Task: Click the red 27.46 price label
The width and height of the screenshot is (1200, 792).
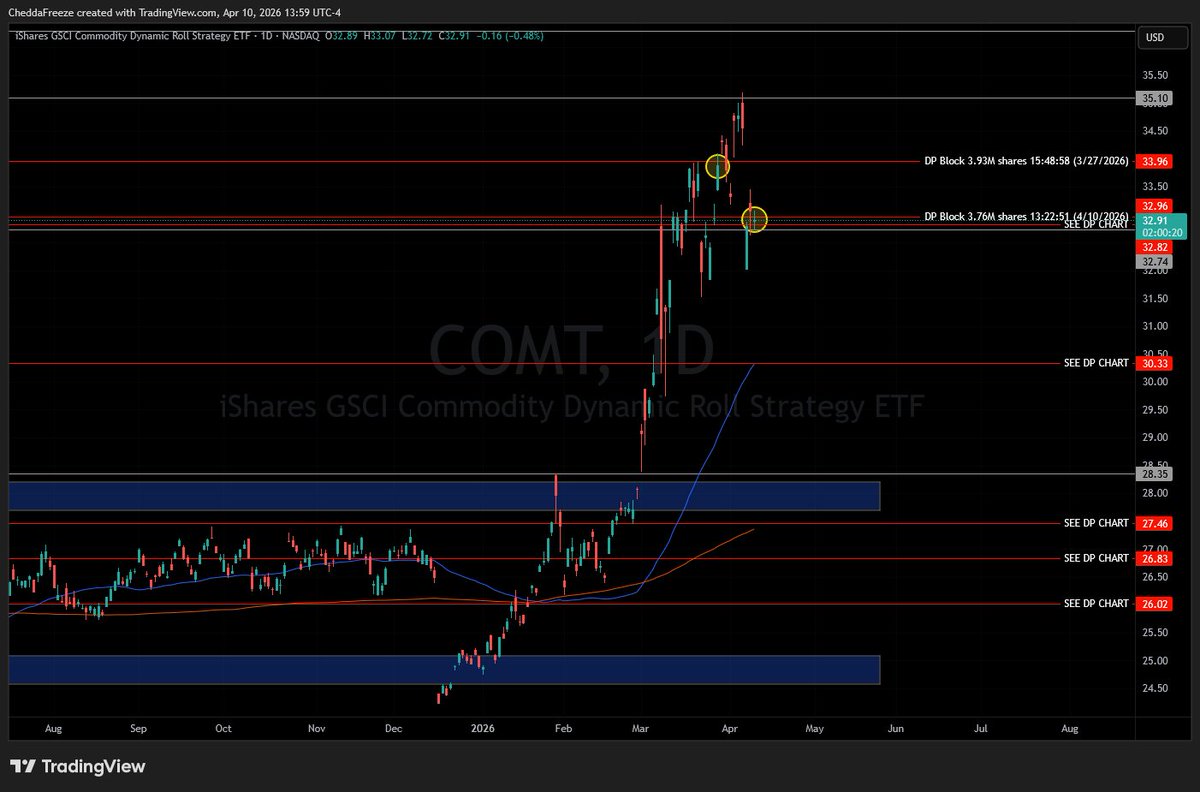Action: pos(1155,523)
